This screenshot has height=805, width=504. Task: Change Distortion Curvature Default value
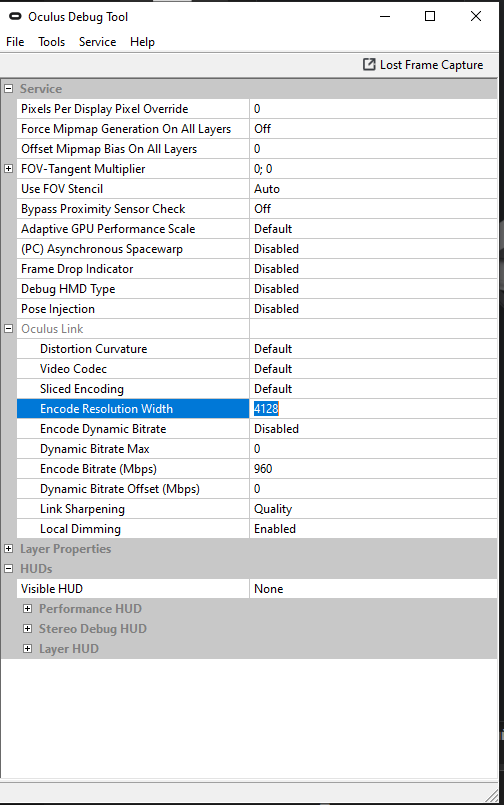pyautogui.click(x=373, y=349)
